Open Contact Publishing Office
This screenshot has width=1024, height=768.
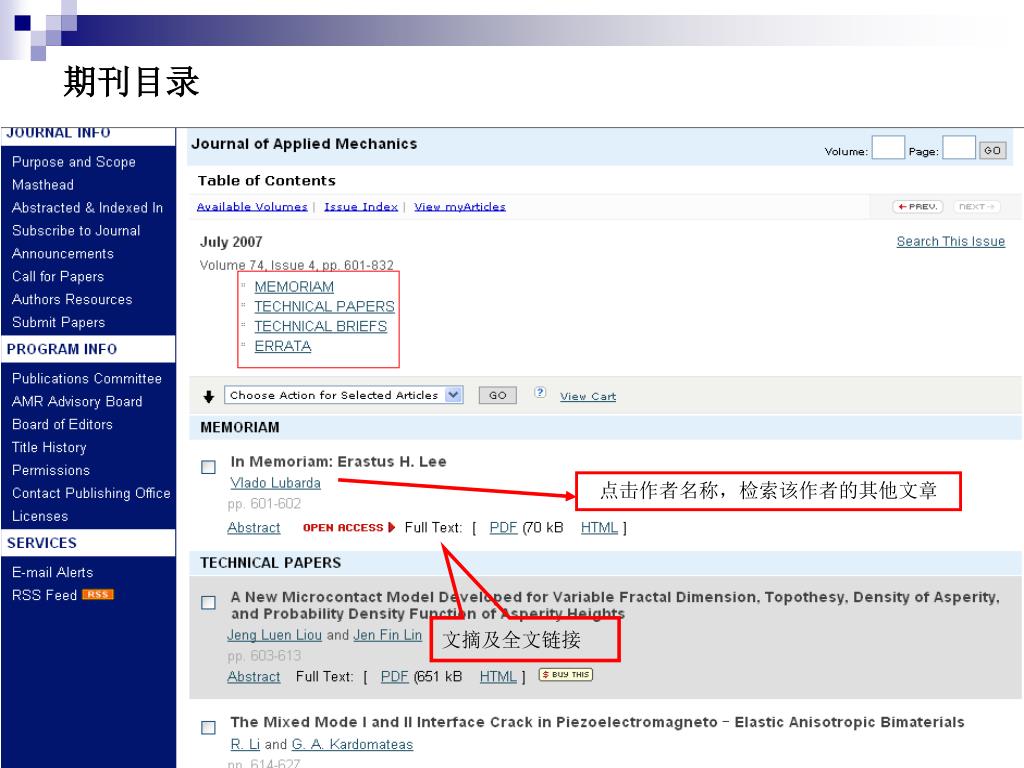pos(91,493)
